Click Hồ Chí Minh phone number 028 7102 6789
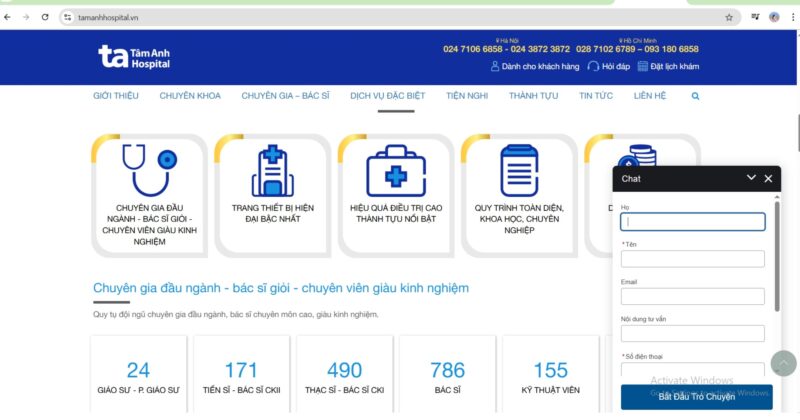Screen dimensions: 800x420 pyautogui.click(x=606, y=49)
